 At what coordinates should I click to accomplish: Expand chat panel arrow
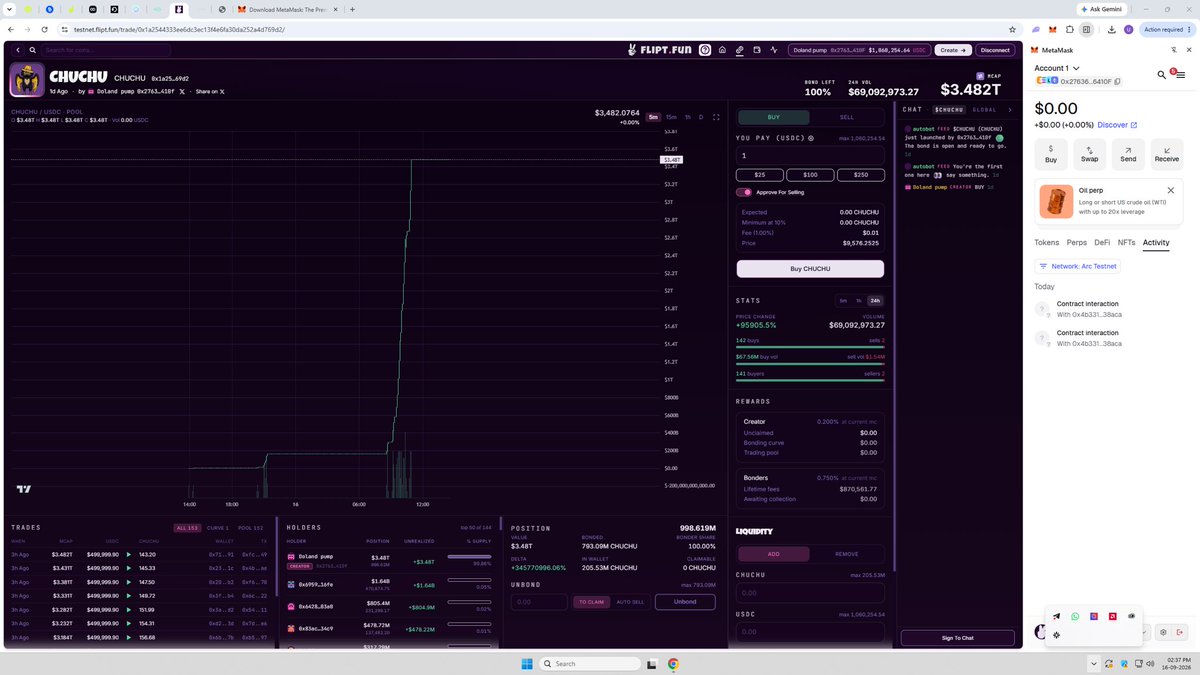click(x=1010, y=109)
